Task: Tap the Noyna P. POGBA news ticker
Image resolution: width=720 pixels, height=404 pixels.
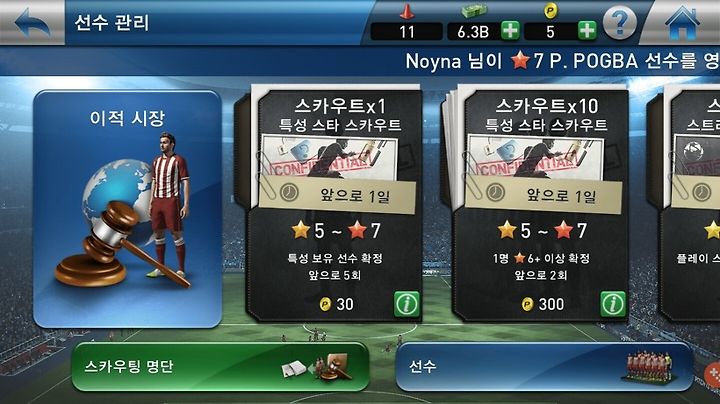Action: click(x=562, y=61)
